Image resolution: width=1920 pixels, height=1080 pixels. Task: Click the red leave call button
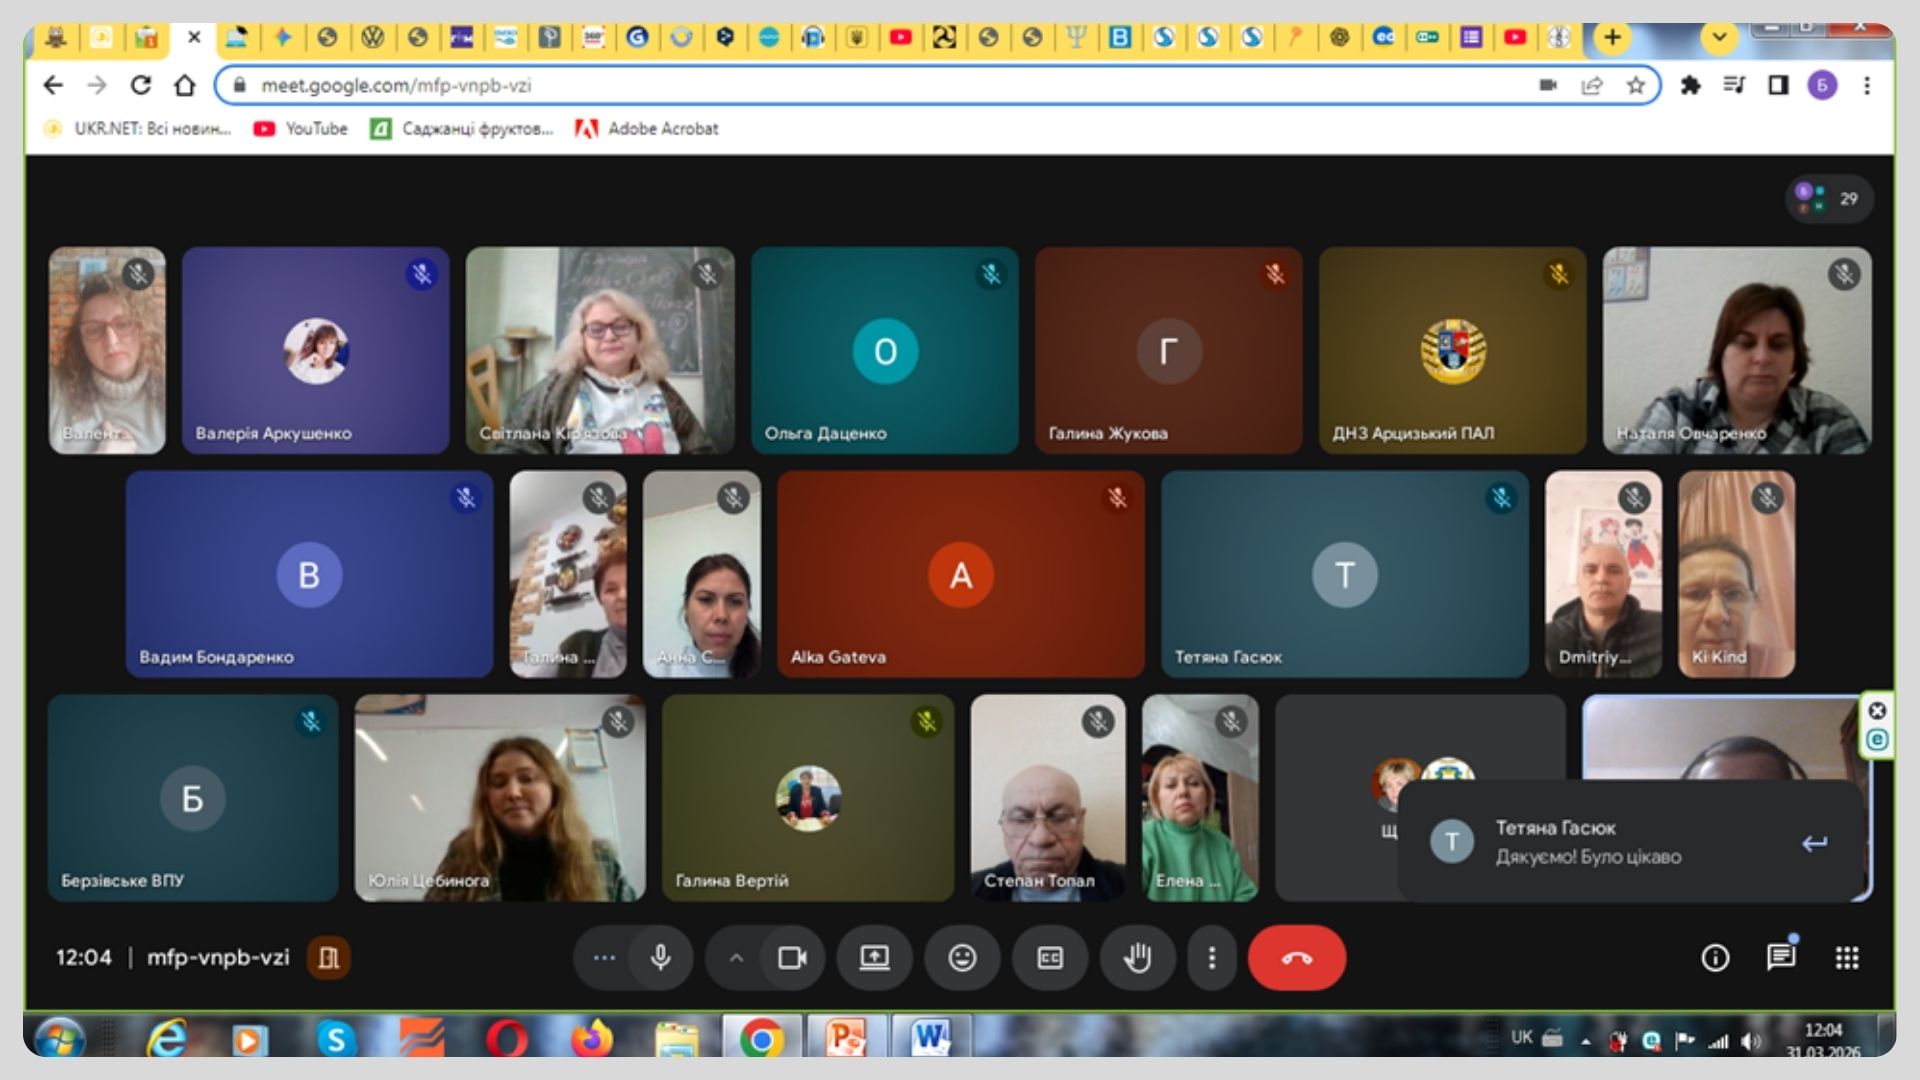click(x=1296, y=958)
